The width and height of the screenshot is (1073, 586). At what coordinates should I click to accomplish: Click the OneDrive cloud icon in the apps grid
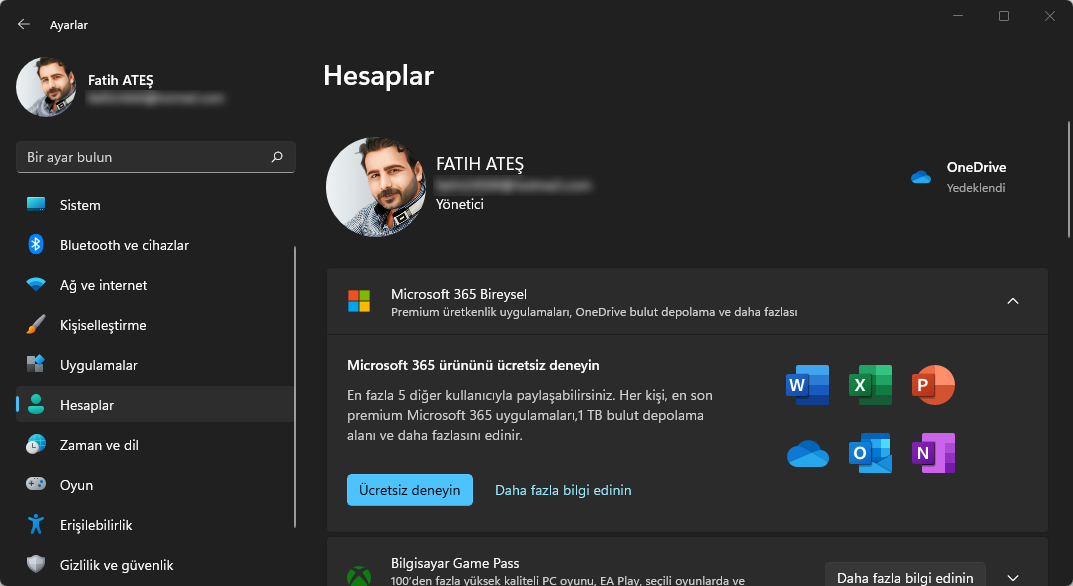coord(807,453)
